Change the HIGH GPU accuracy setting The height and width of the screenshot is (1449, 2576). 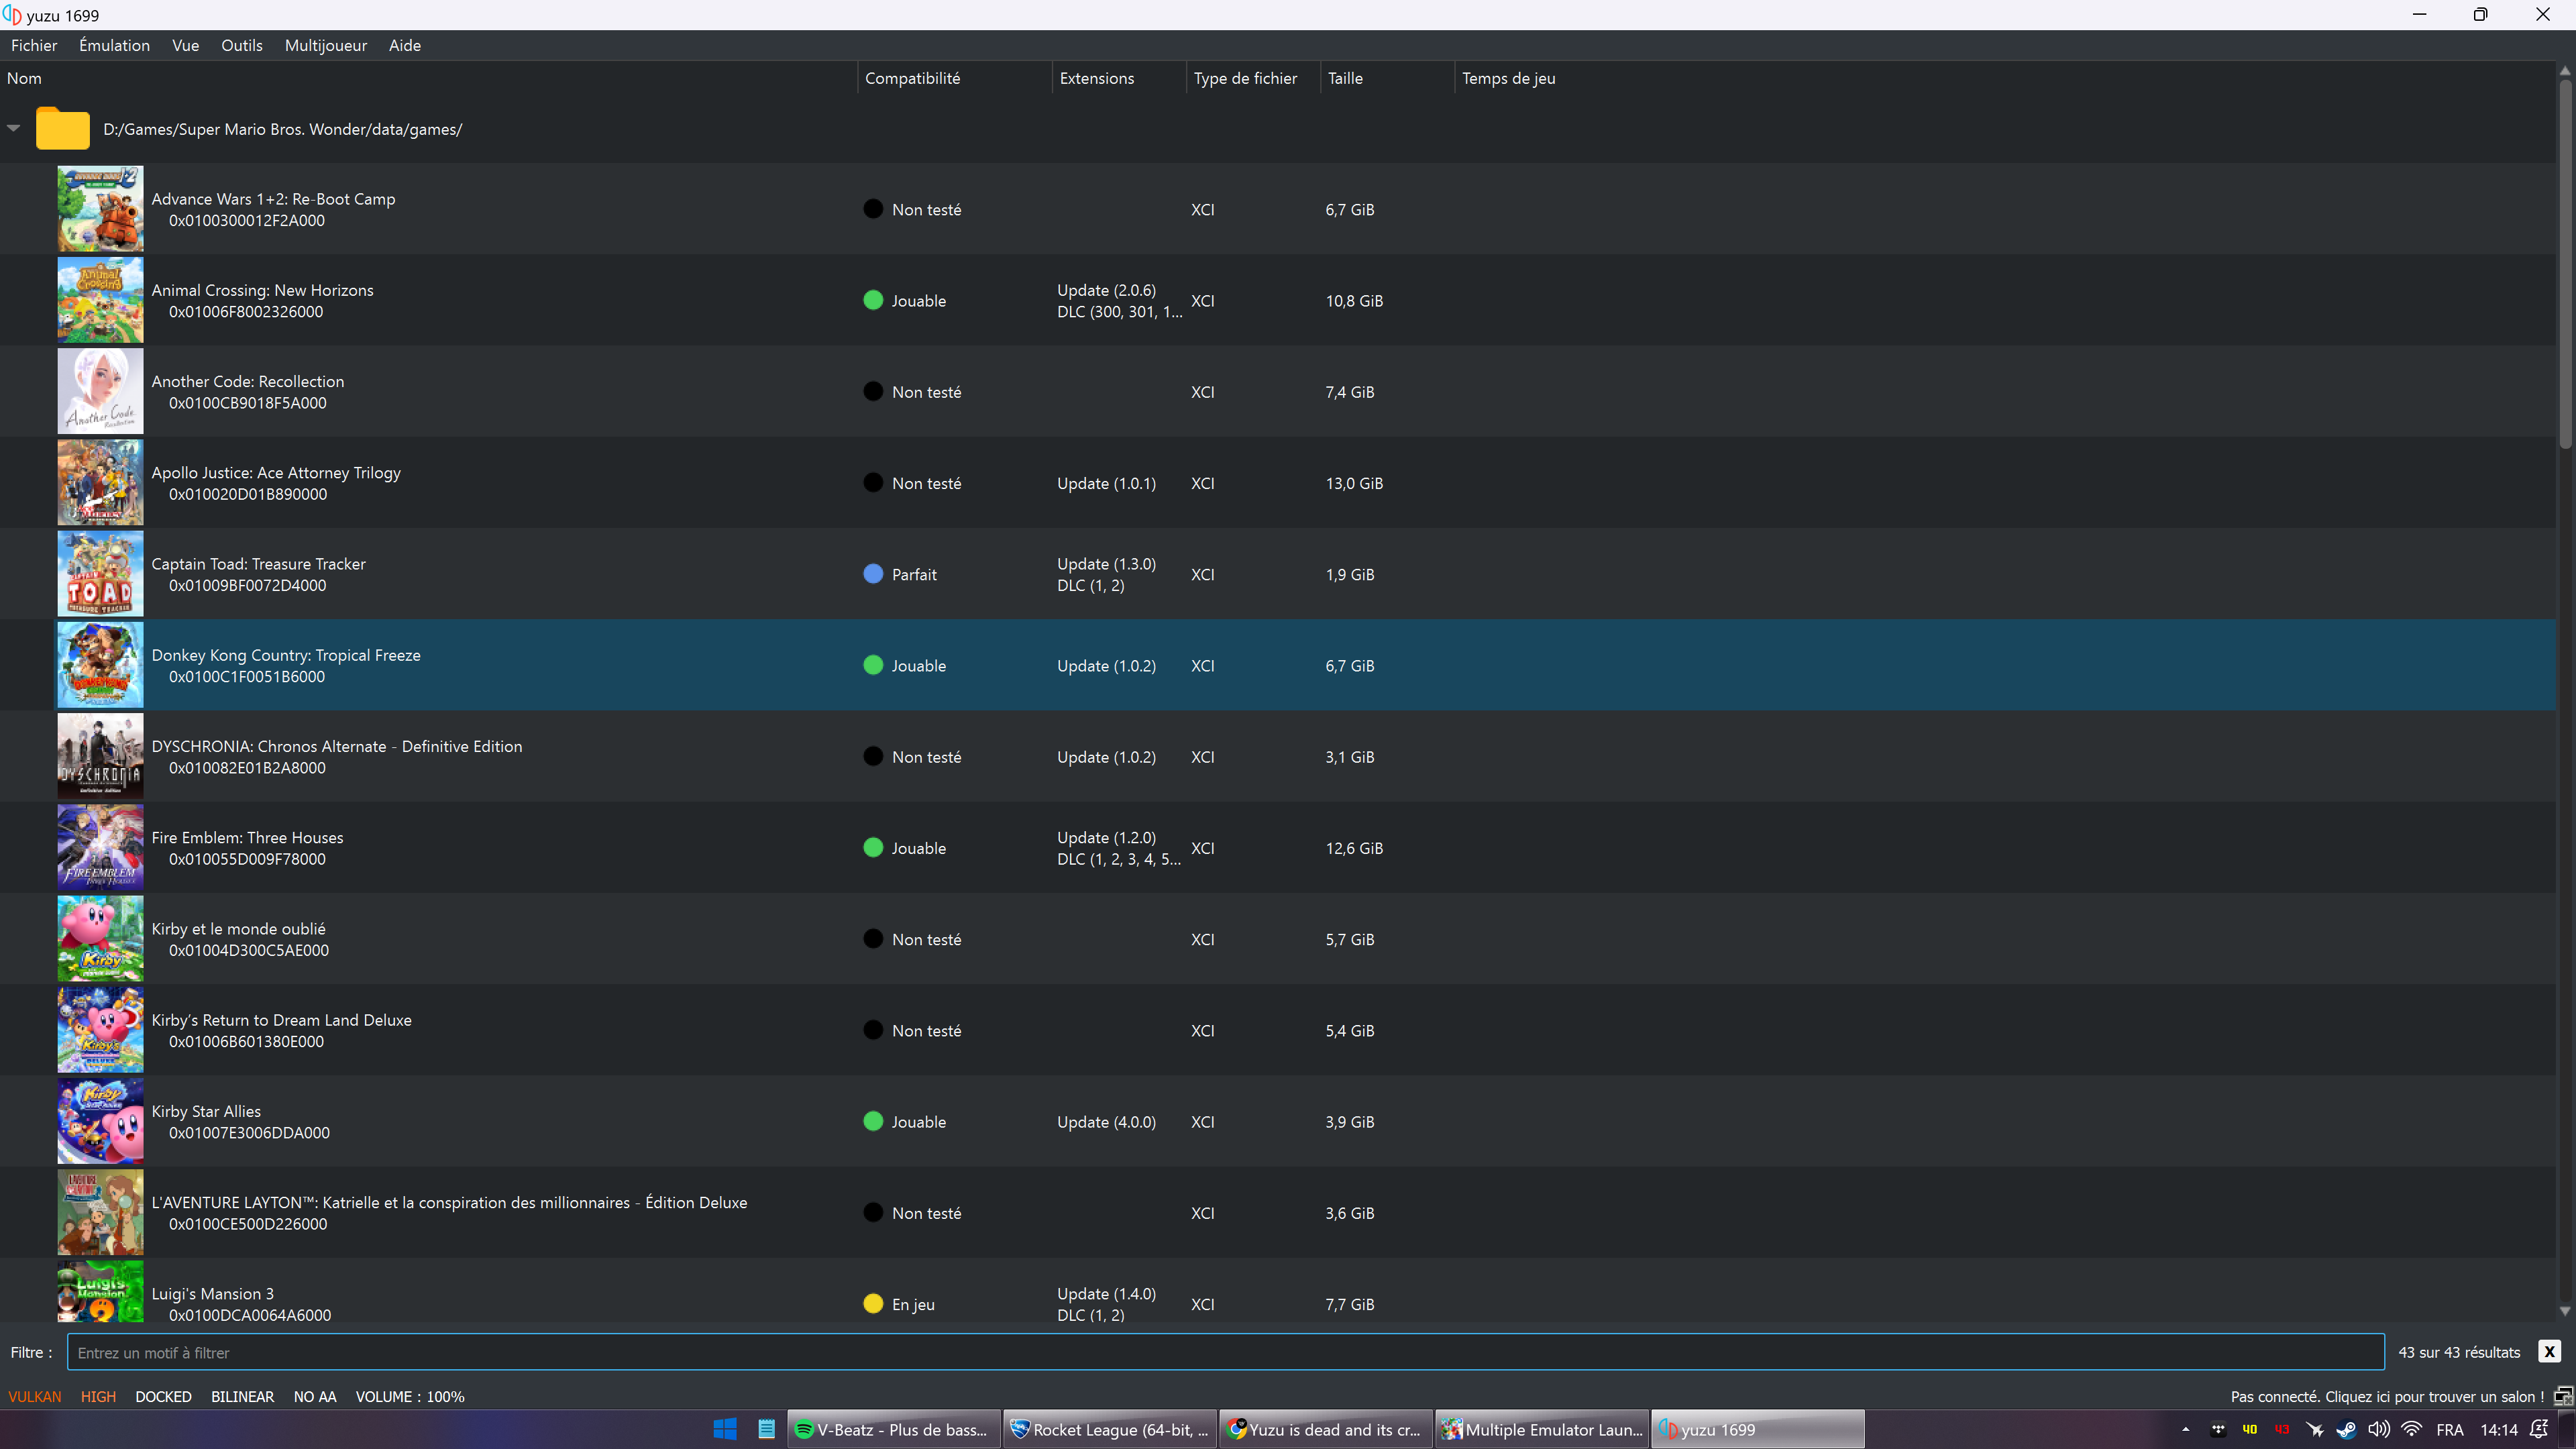[98, 1396]
